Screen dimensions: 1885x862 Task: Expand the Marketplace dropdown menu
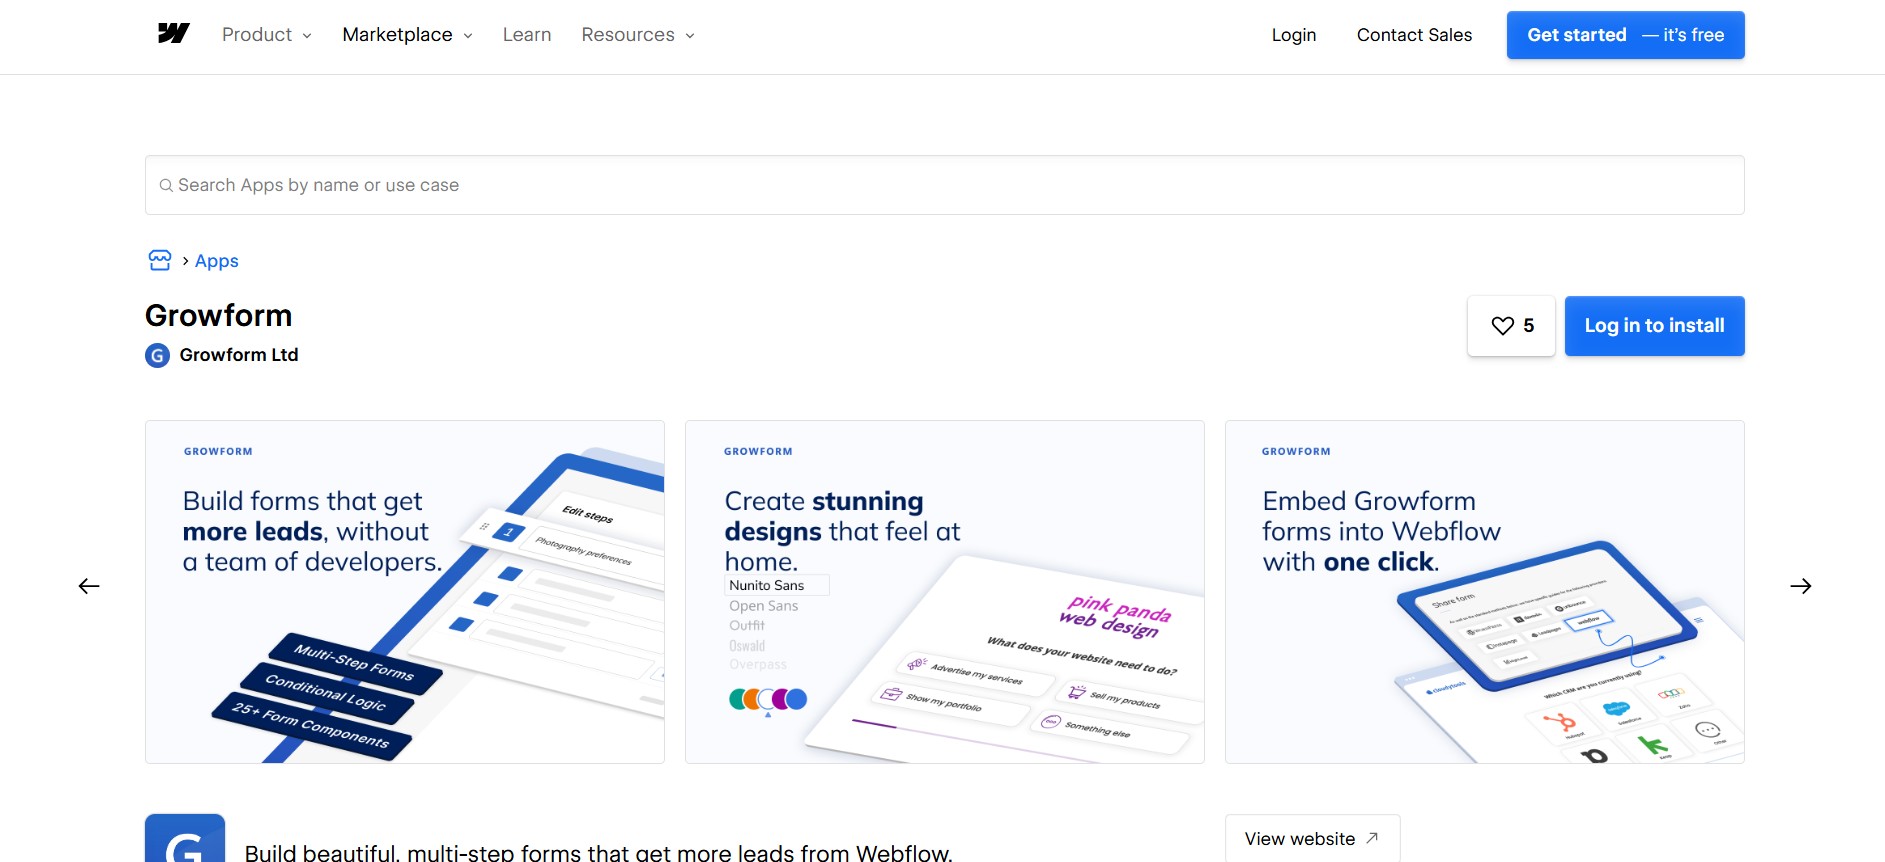[408, 35]
